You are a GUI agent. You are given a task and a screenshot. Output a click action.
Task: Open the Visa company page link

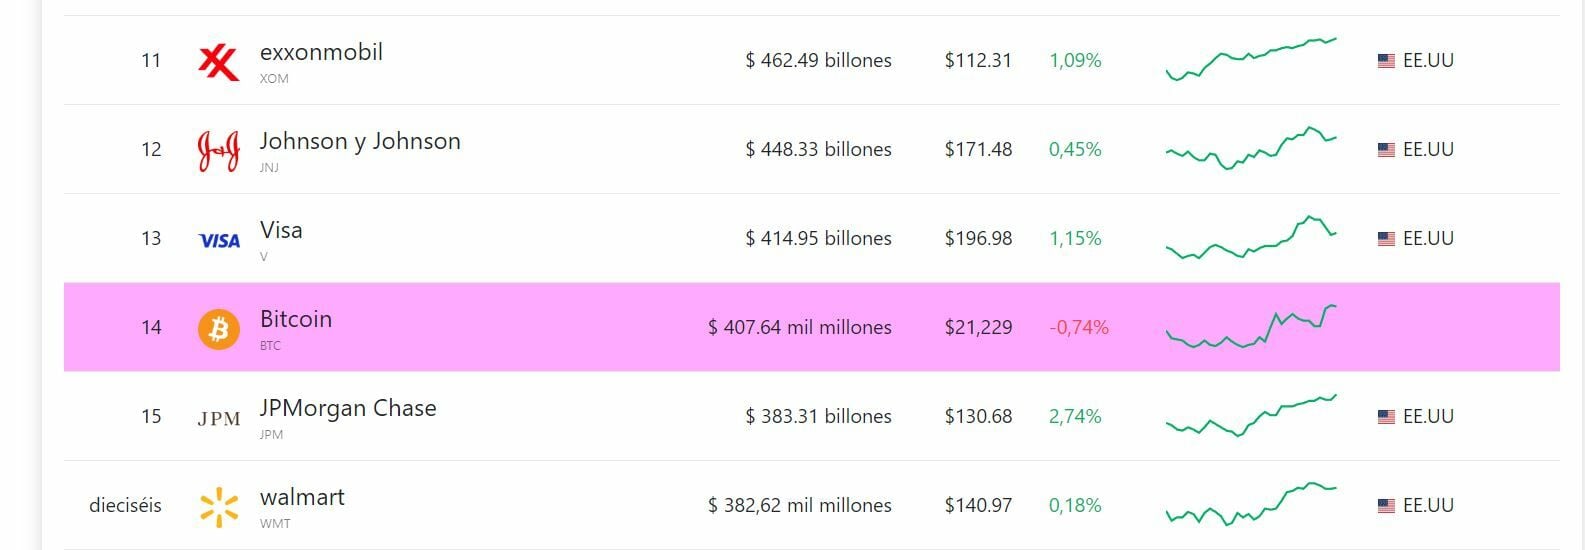click(281, 230)
